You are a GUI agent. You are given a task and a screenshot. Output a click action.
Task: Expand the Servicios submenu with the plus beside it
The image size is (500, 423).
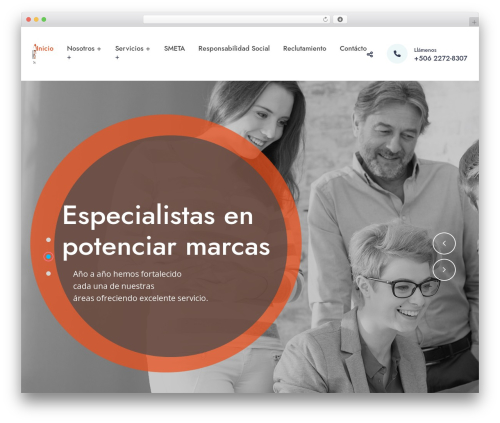tap(148, 49)
